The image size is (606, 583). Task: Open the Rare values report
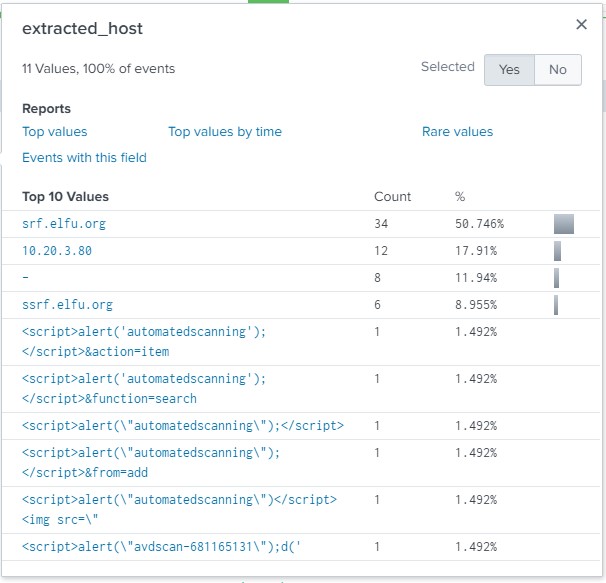click(457, 132)
